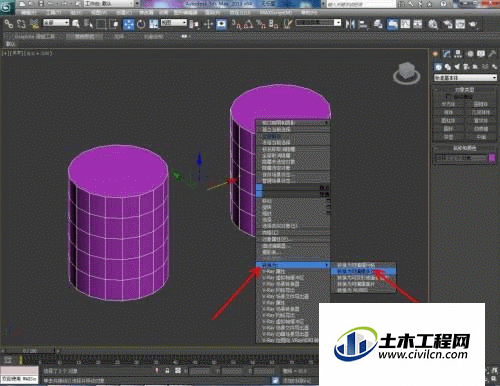Click the object name input field
The image size is (500, 386).
point(461,158)
